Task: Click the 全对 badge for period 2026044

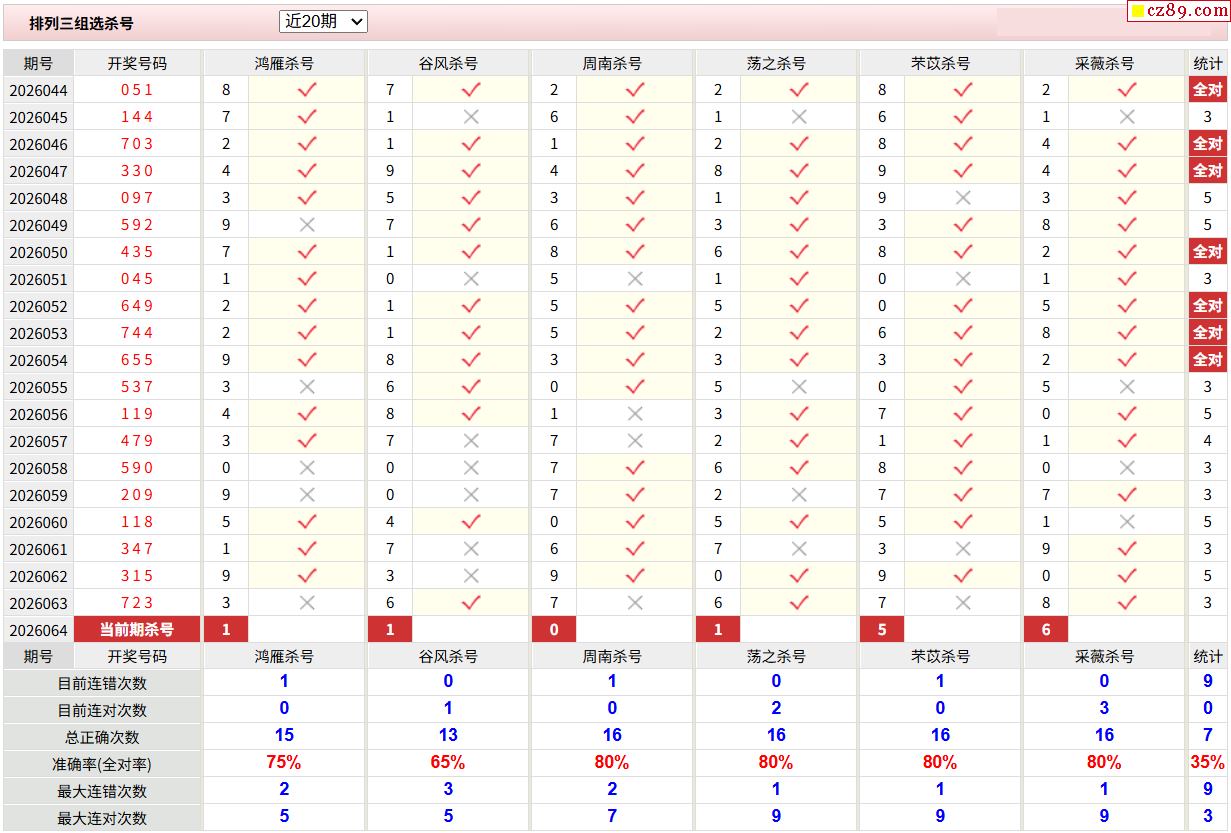Action: [1207, 90]
